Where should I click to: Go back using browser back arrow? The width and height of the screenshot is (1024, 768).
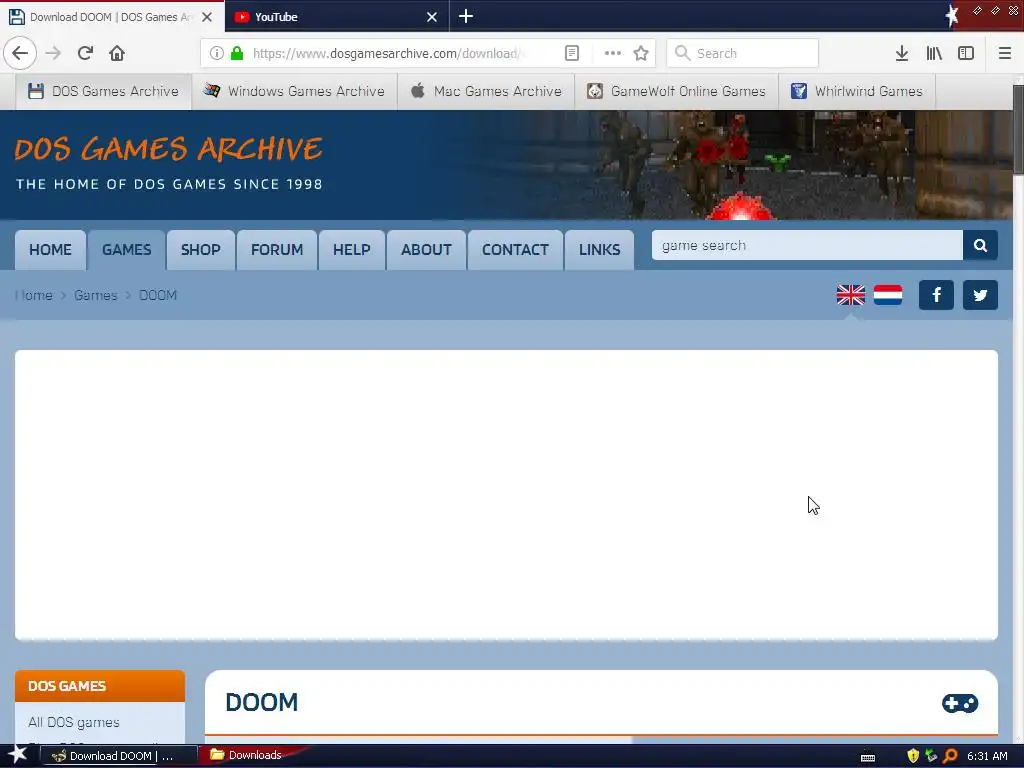coord(20,53)
